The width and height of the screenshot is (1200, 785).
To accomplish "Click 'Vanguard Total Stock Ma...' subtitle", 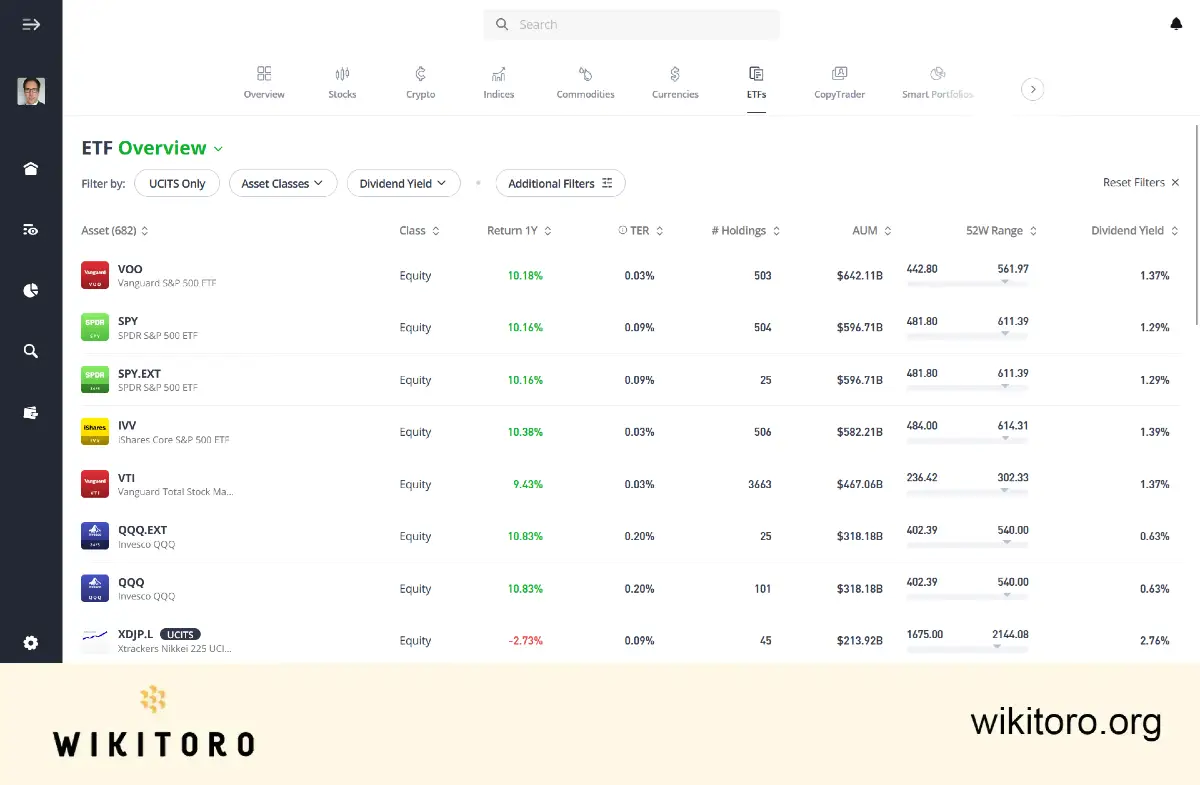I will (x=175, y=492).
